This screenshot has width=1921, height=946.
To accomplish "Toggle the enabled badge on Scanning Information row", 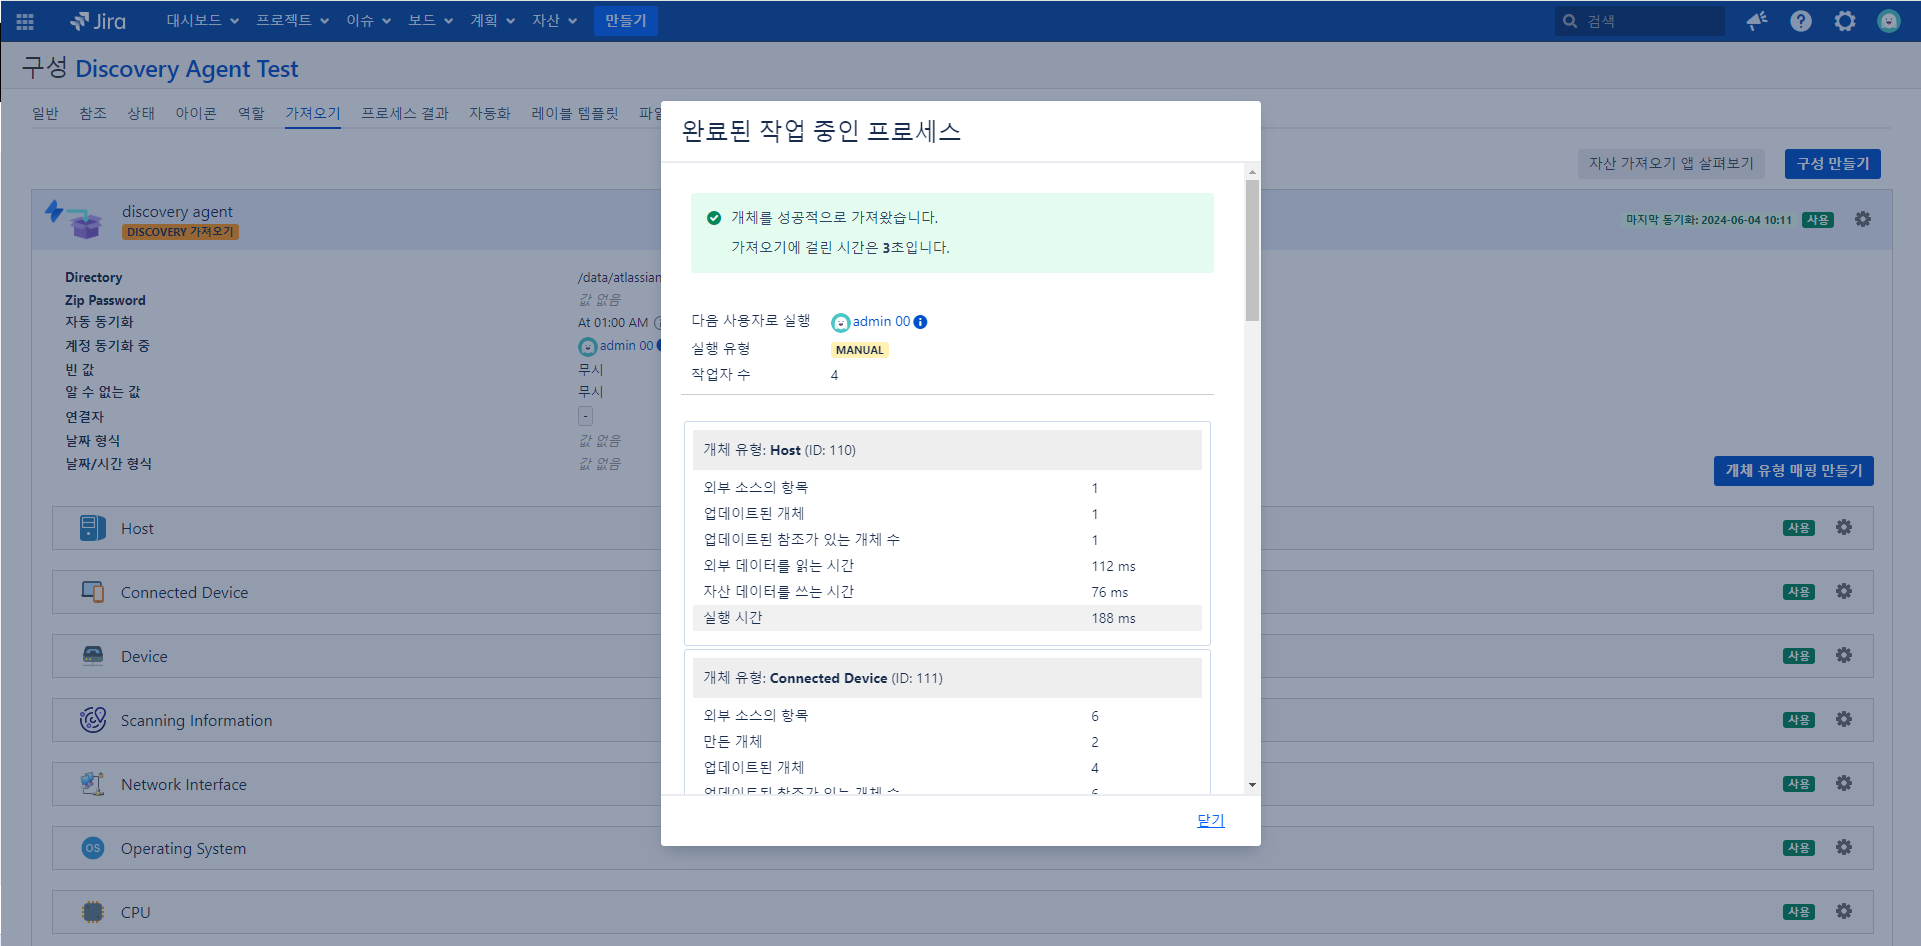I will pyautogui.click(x=1798, y=720).
